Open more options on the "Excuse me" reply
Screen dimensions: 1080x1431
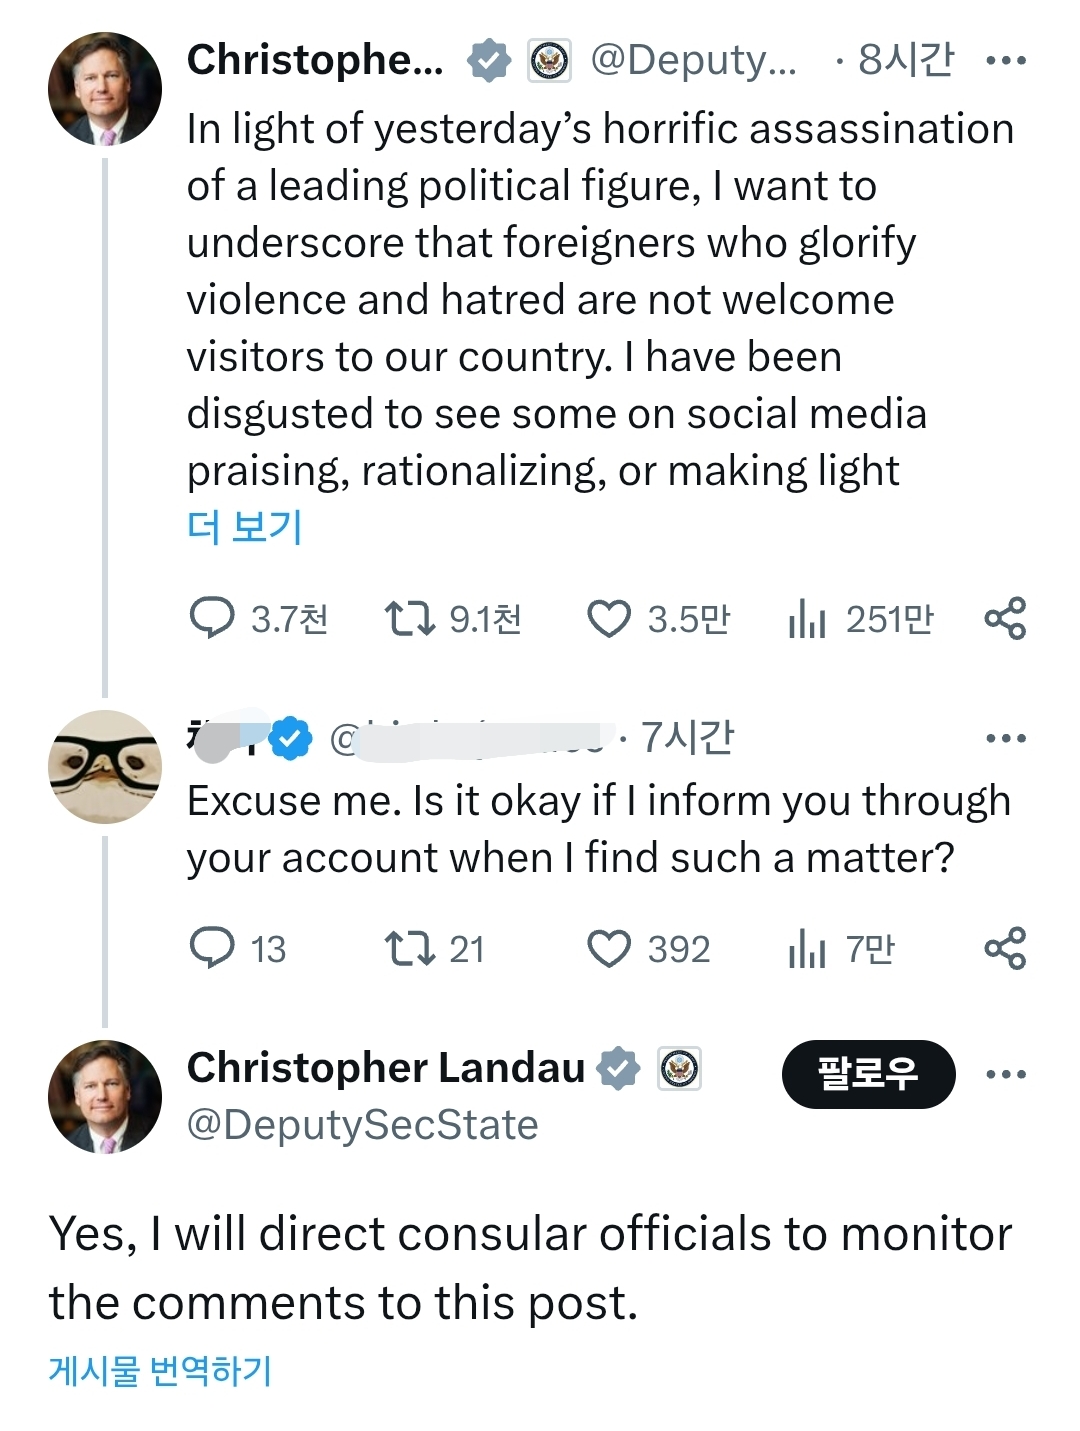[1005, 739]
